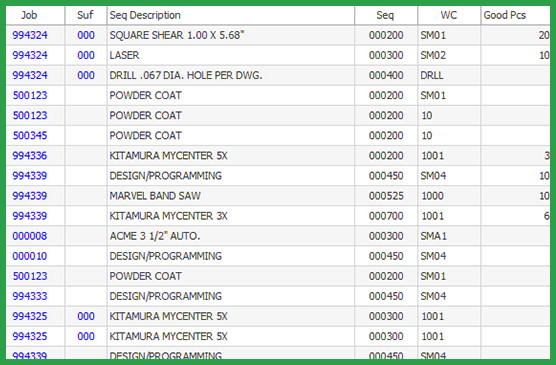This screenshot has height=365, width=556.
Task: Click the Seq Description column header
Action: click(x=230, y=15)
